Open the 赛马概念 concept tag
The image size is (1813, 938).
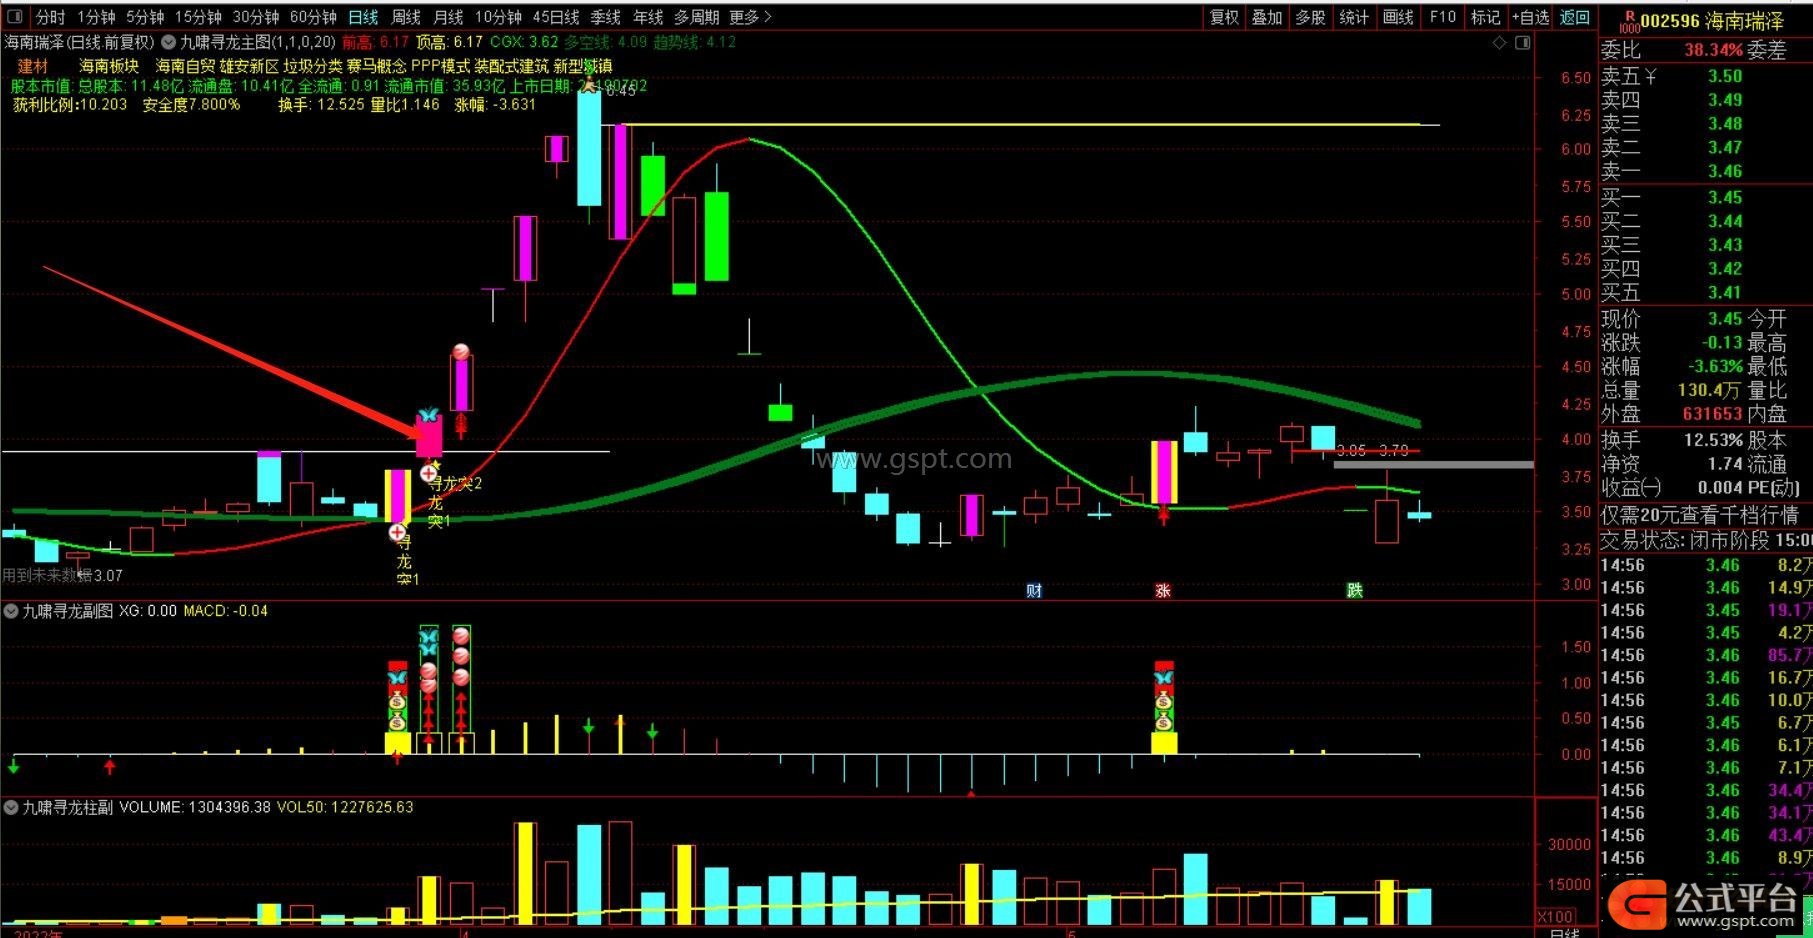(377, 66)
